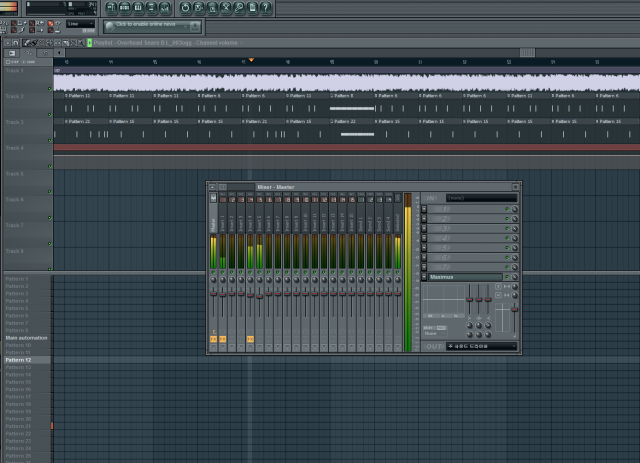The image size is (640, 463).
Task: Select the playlist pencil draw tool
Action: pos(27,43)
